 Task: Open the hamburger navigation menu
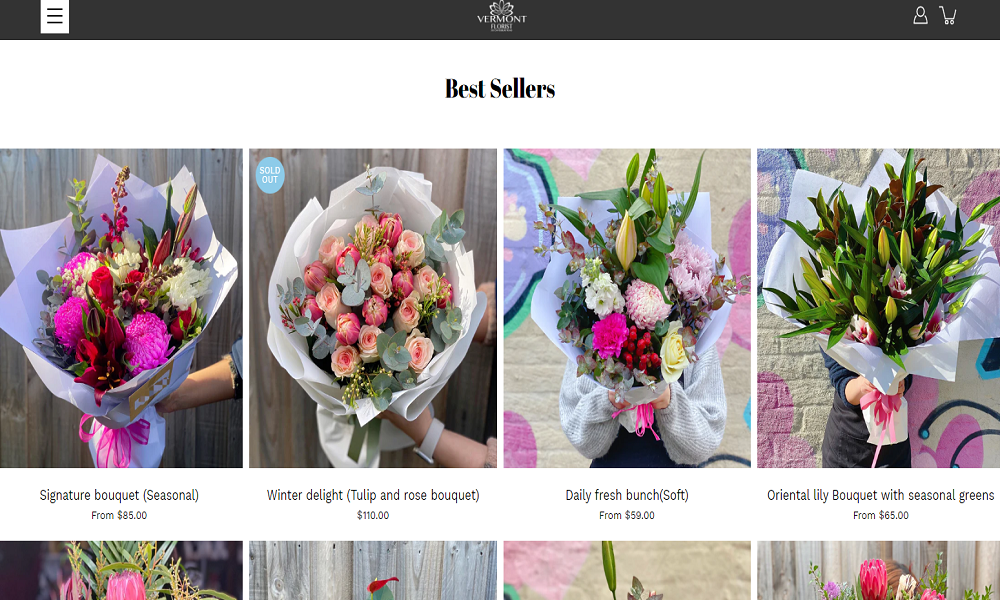tap(55, 16)
